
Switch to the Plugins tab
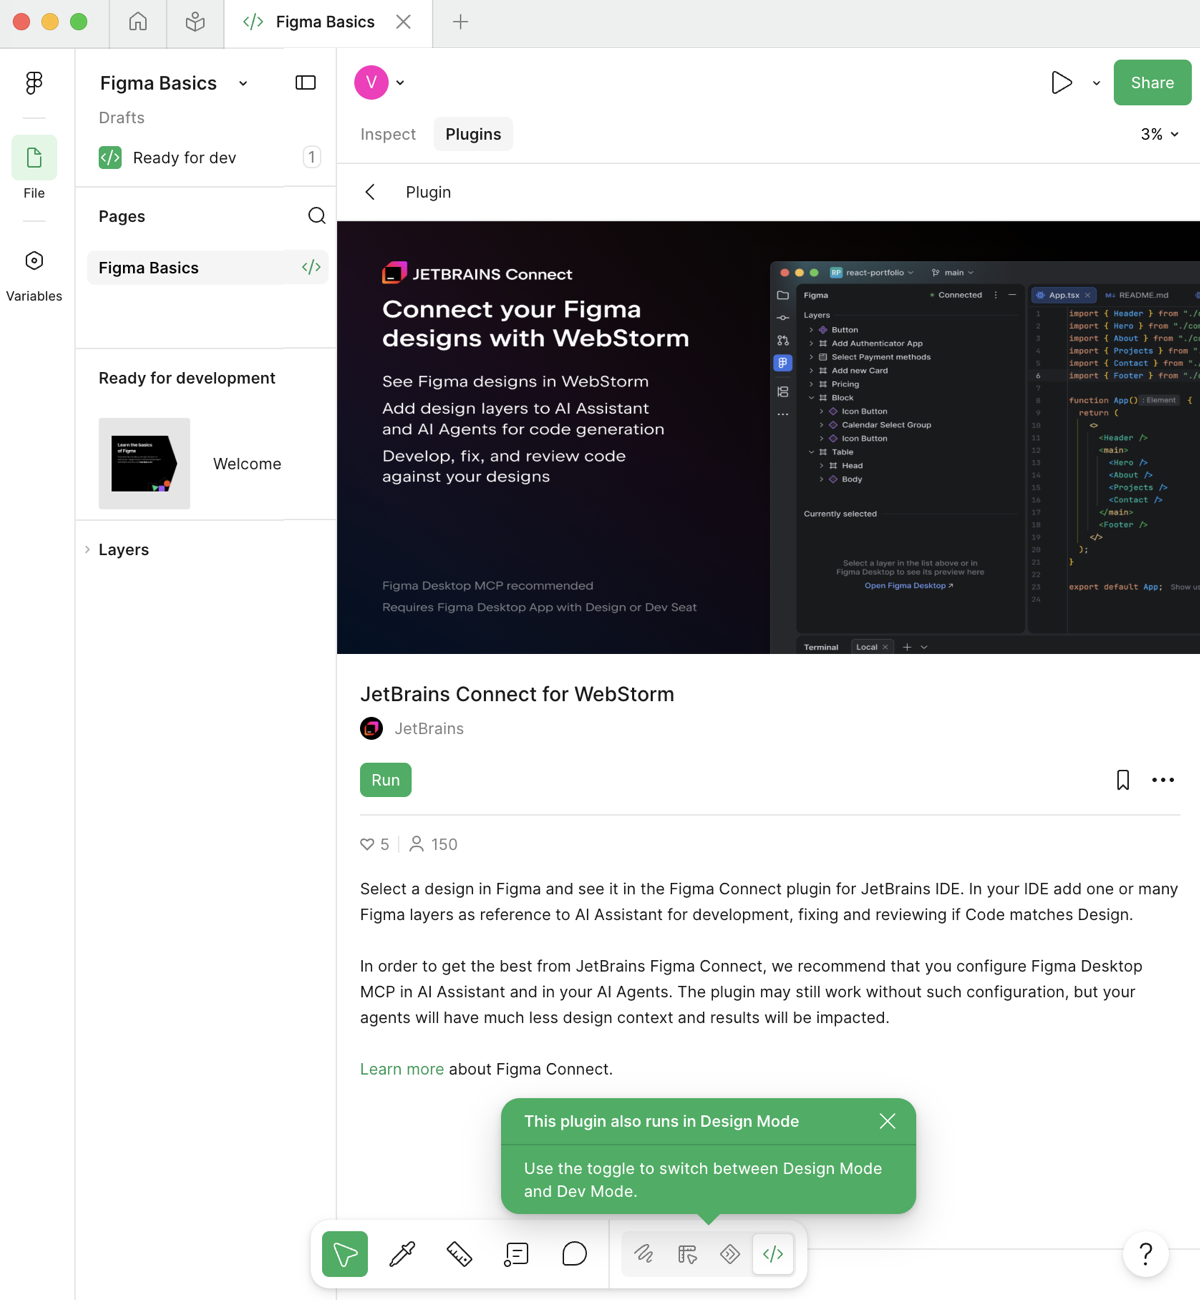(x=473, y=134)
